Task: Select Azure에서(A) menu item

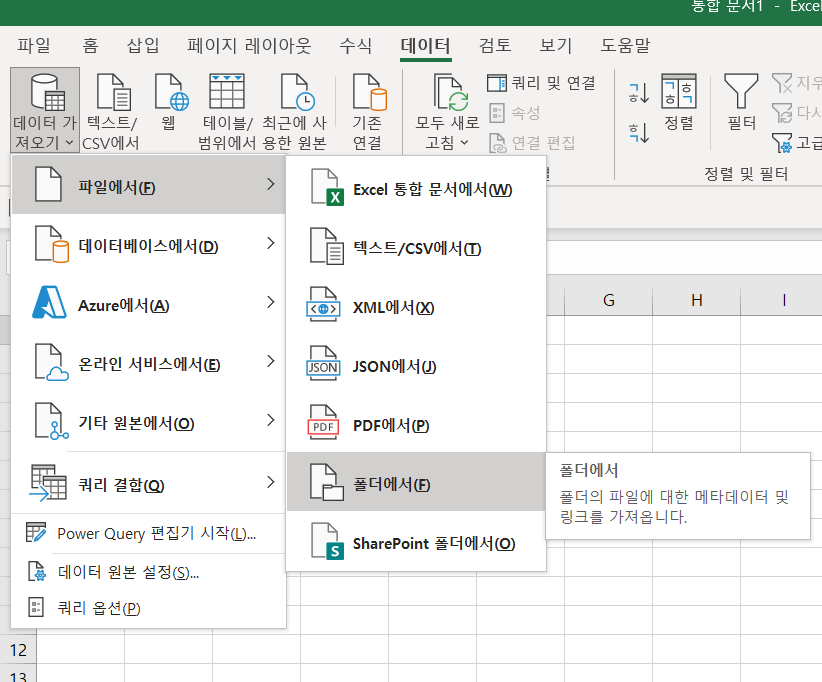Action: [148, 303]
